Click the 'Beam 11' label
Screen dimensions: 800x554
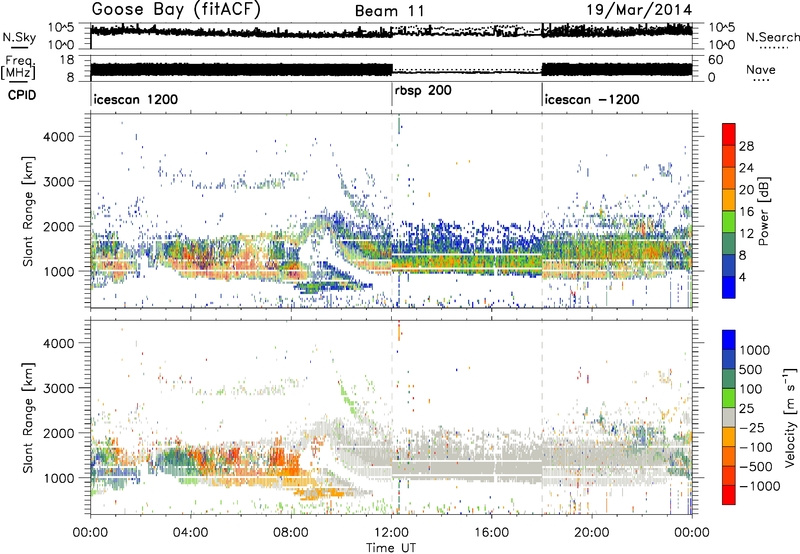389,11
